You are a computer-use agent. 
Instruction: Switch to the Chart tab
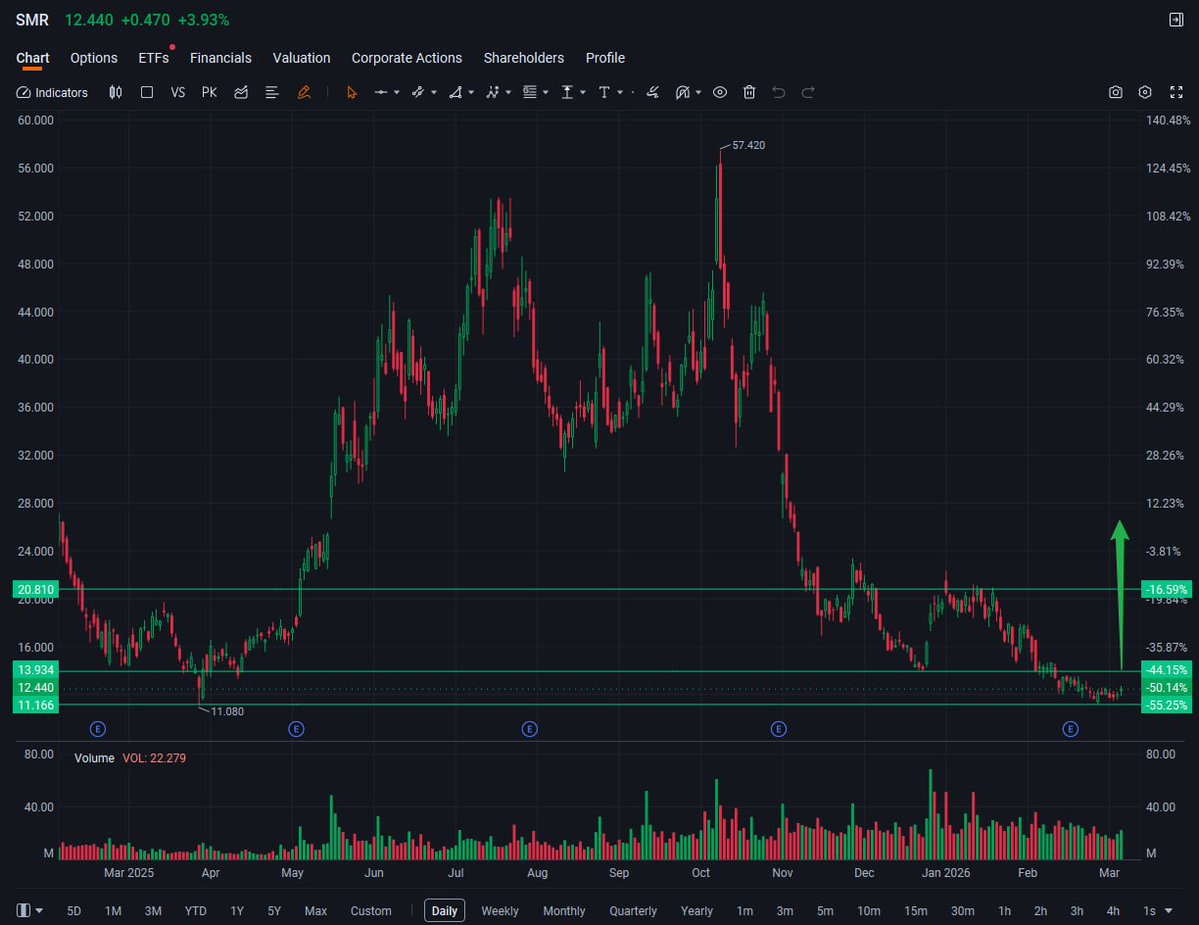(32, 58)
